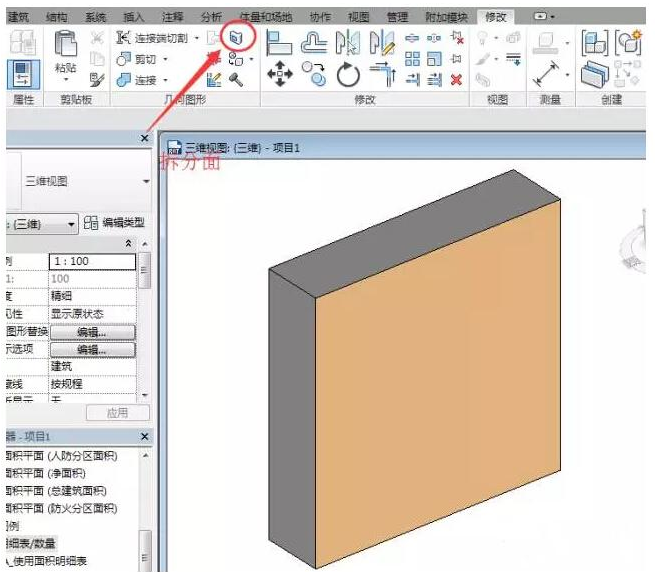Click the Move tool in Modify panel
Image resolution: width=655 pixels, height=572 pixels.
tap(281, 75)
